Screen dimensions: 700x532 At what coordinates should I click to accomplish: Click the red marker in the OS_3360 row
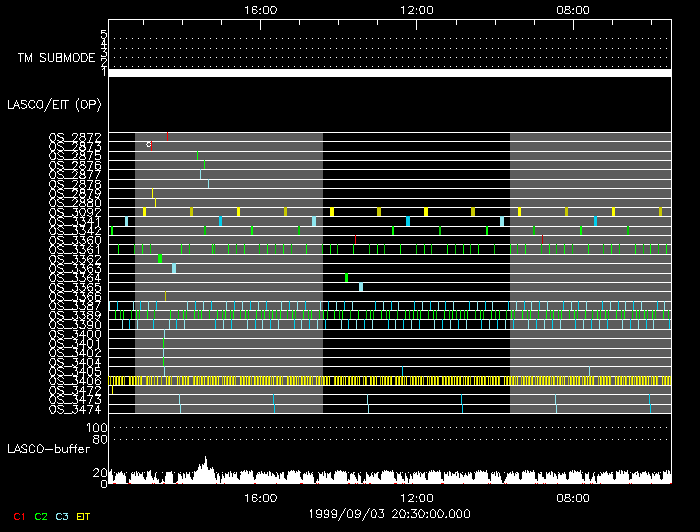[542, 240]
